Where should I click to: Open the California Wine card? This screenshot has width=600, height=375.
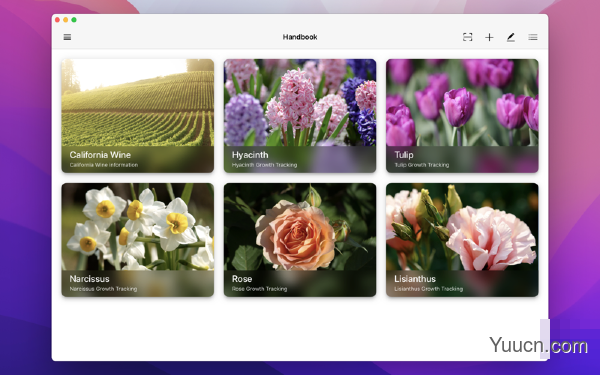[138, 116]
